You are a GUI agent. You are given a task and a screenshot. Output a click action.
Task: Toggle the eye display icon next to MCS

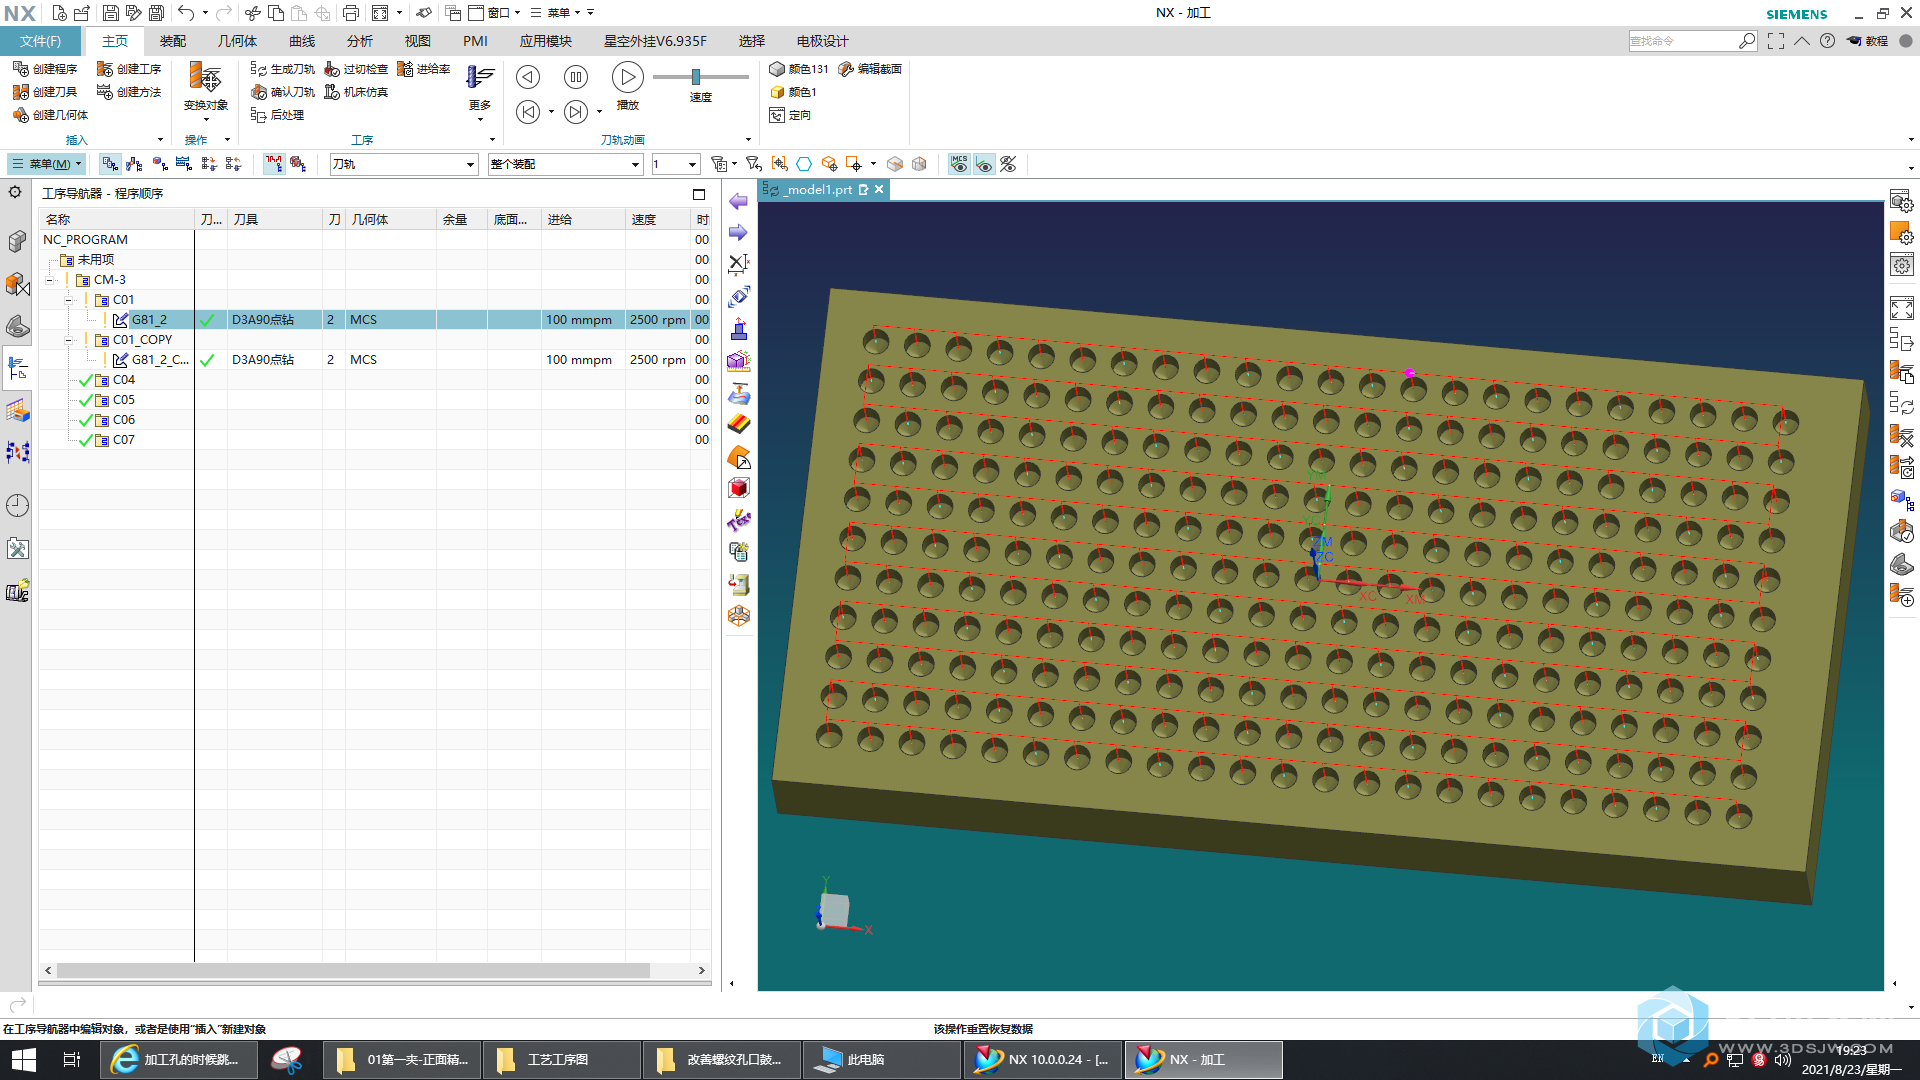984,164
